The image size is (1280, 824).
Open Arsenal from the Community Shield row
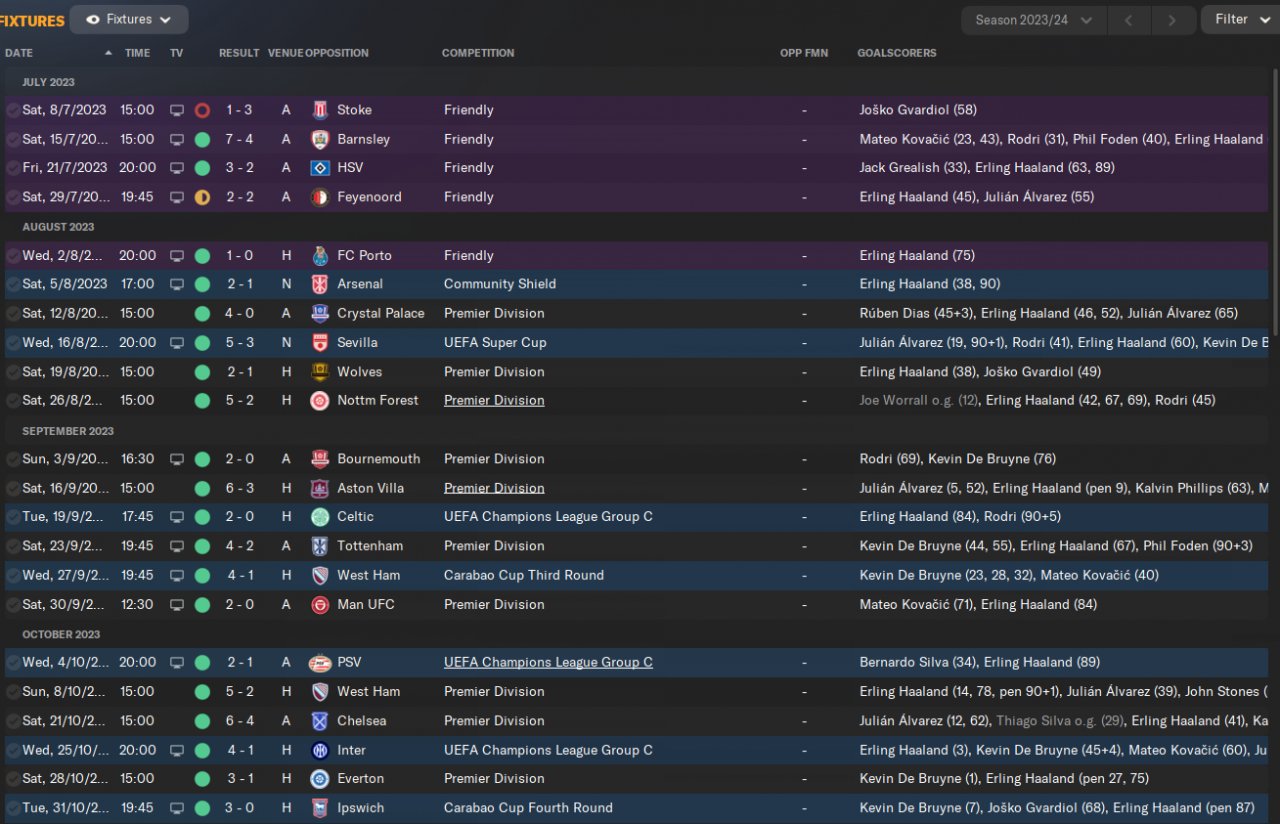[x=360, y=284]
